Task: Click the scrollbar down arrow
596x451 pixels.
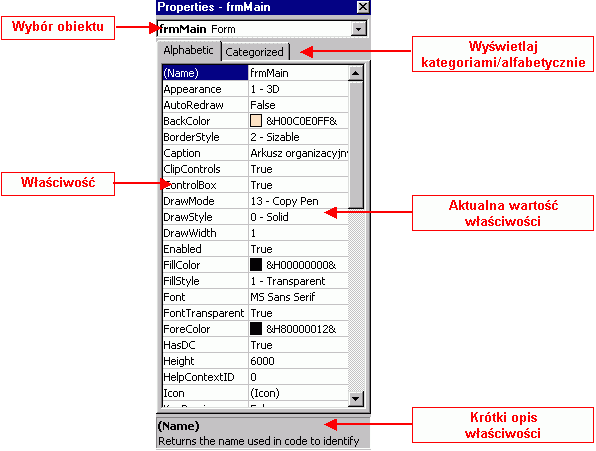Action: (x=356, y=399)
